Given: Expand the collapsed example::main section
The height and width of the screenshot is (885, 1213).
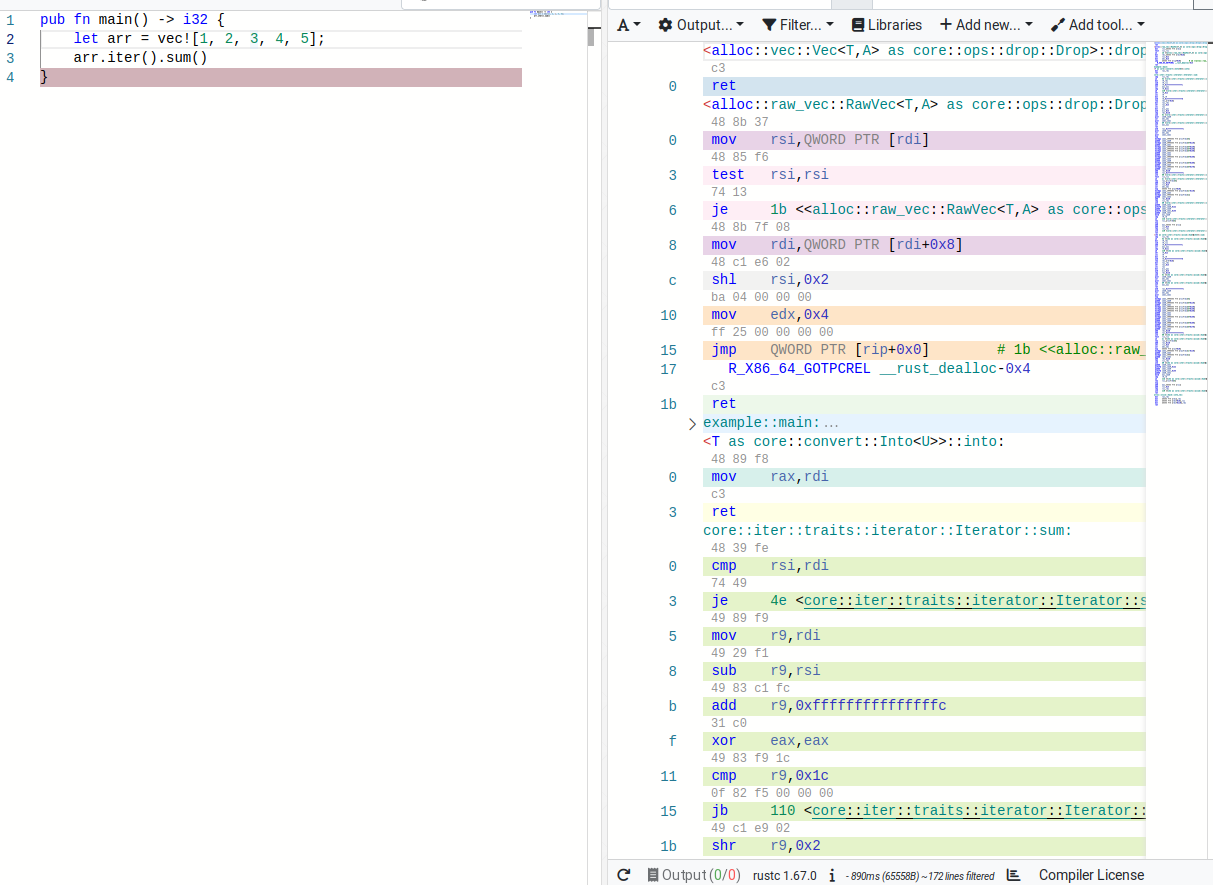Looking at the screenshot, I should pyautogui.click(x=693, y=424).
